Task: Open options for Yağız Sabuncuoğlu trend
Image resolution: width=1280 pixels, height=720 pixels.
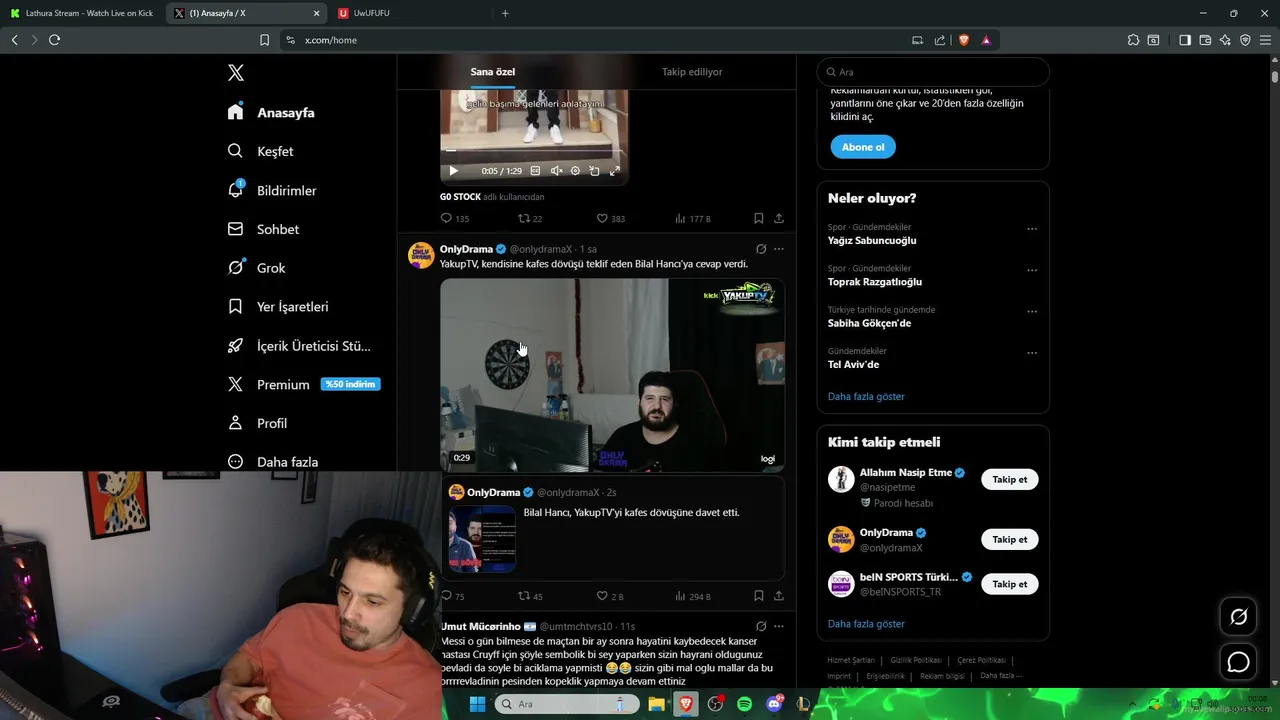Action: click(x=1032, y=229)
